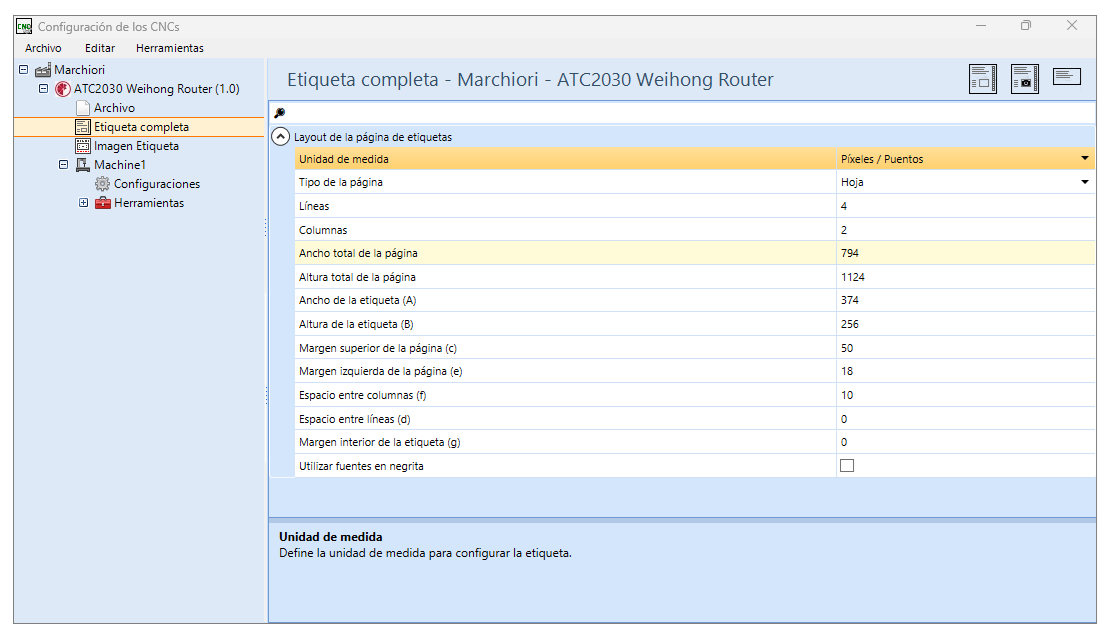Toggle Utilizar fuentes en negrita checkbox

[x=847, y=466]
